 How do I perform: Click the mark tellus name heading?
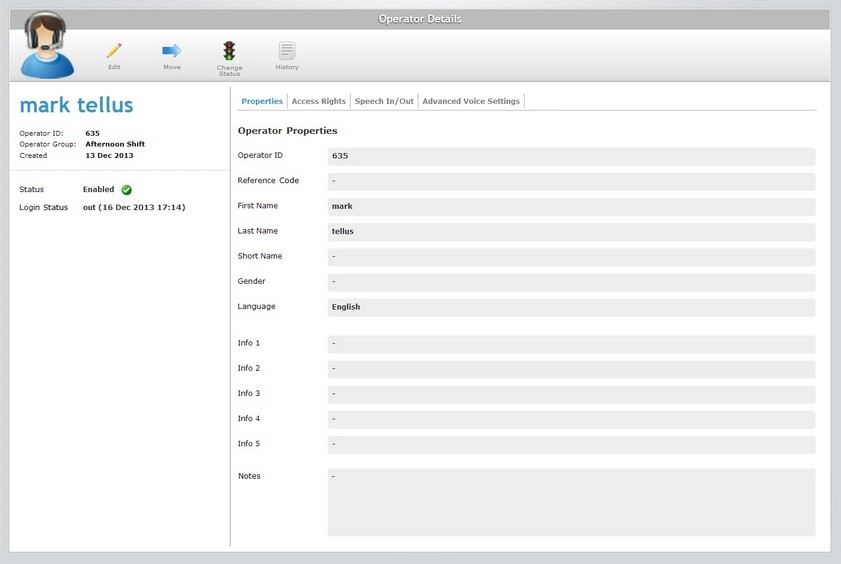point(76,105)
